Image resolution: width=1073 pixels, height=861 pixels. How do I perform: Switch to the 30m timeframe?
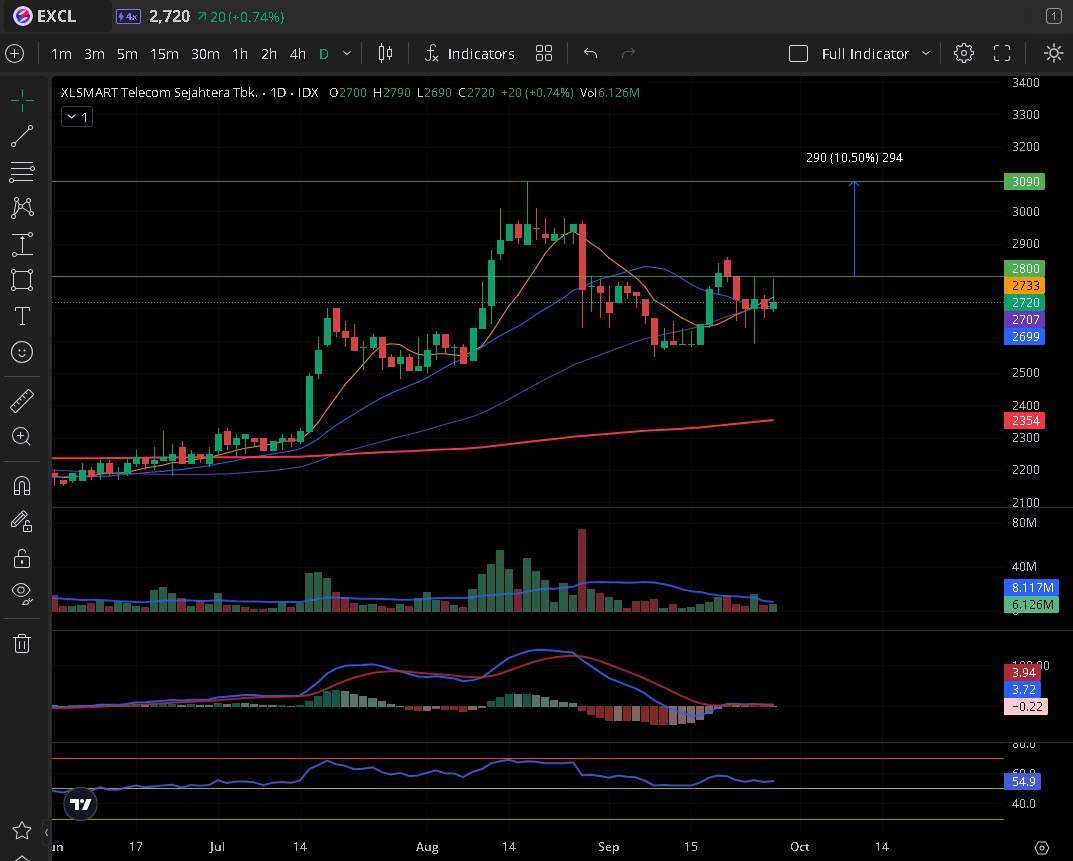click(x=205, y=53)
